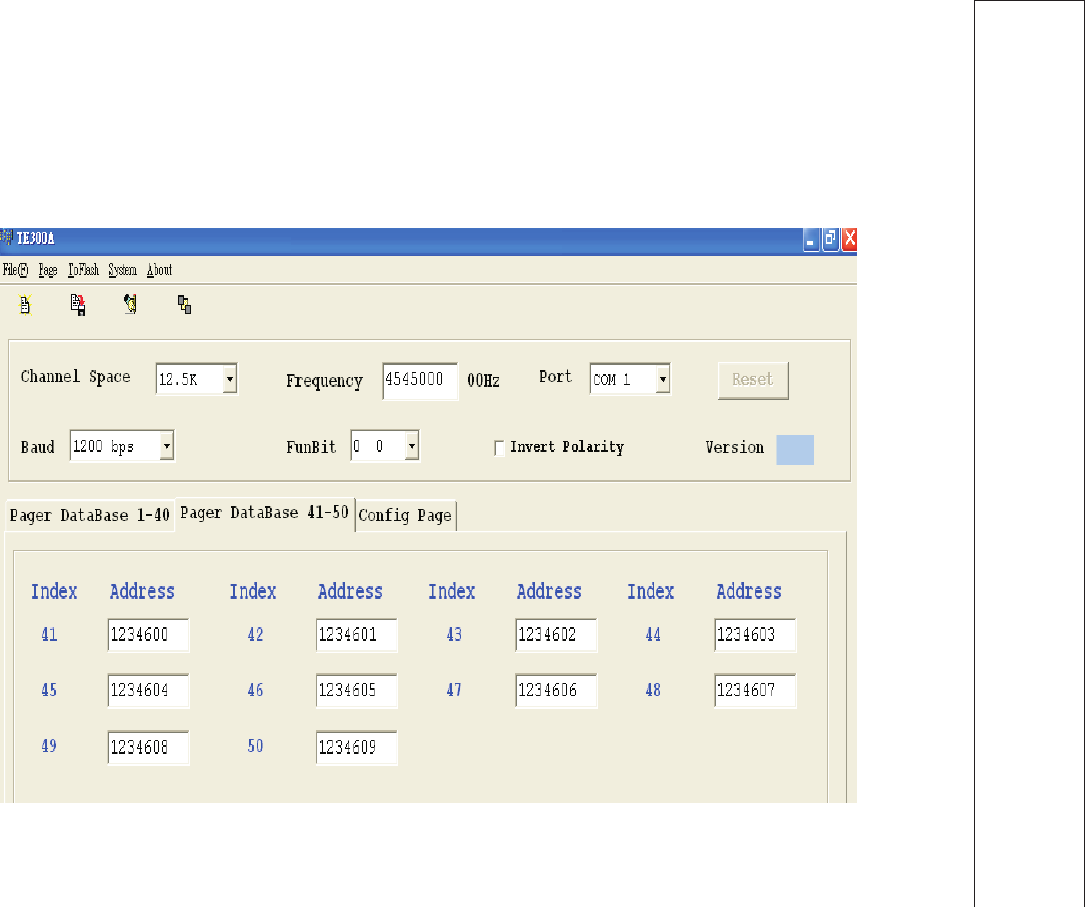Click the index label 49

pos(49,746)
